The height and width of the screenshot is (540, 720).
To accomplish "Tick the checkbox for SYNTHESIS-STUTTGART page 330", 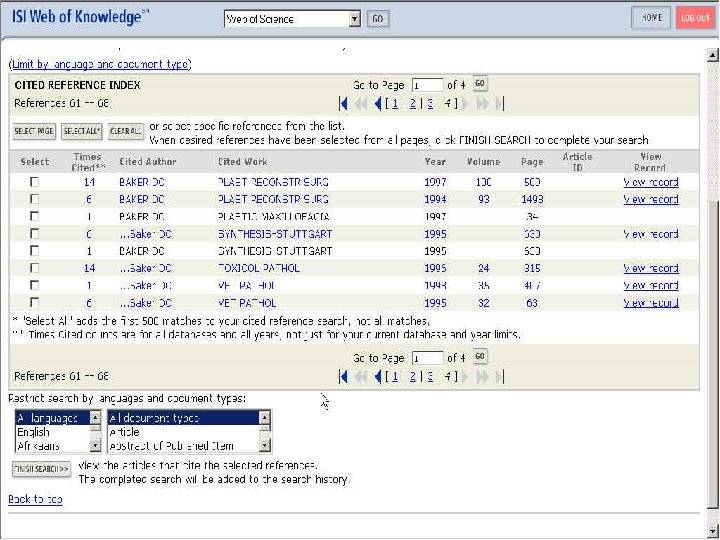I will pos(35,234).
